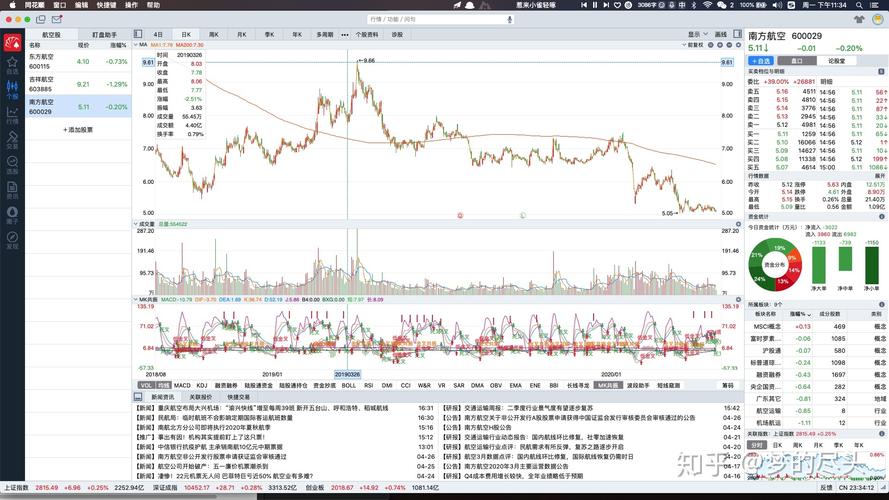Click the 净大单 green bar
Viewport: 889px width, 500px height.
818,265
